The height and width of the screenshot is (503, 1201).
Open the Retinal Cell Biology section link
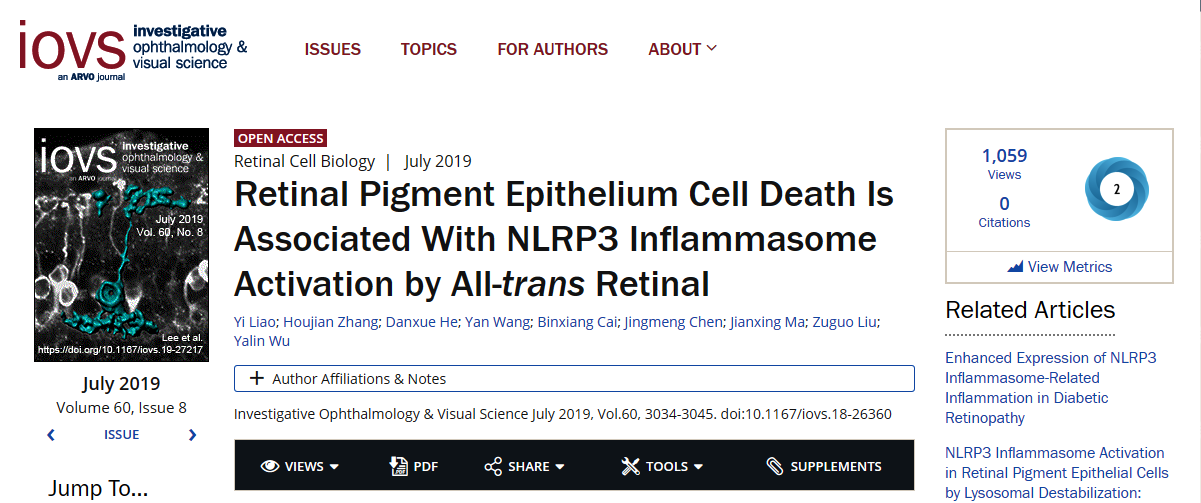pyautogui.click(x=304, y=161)
